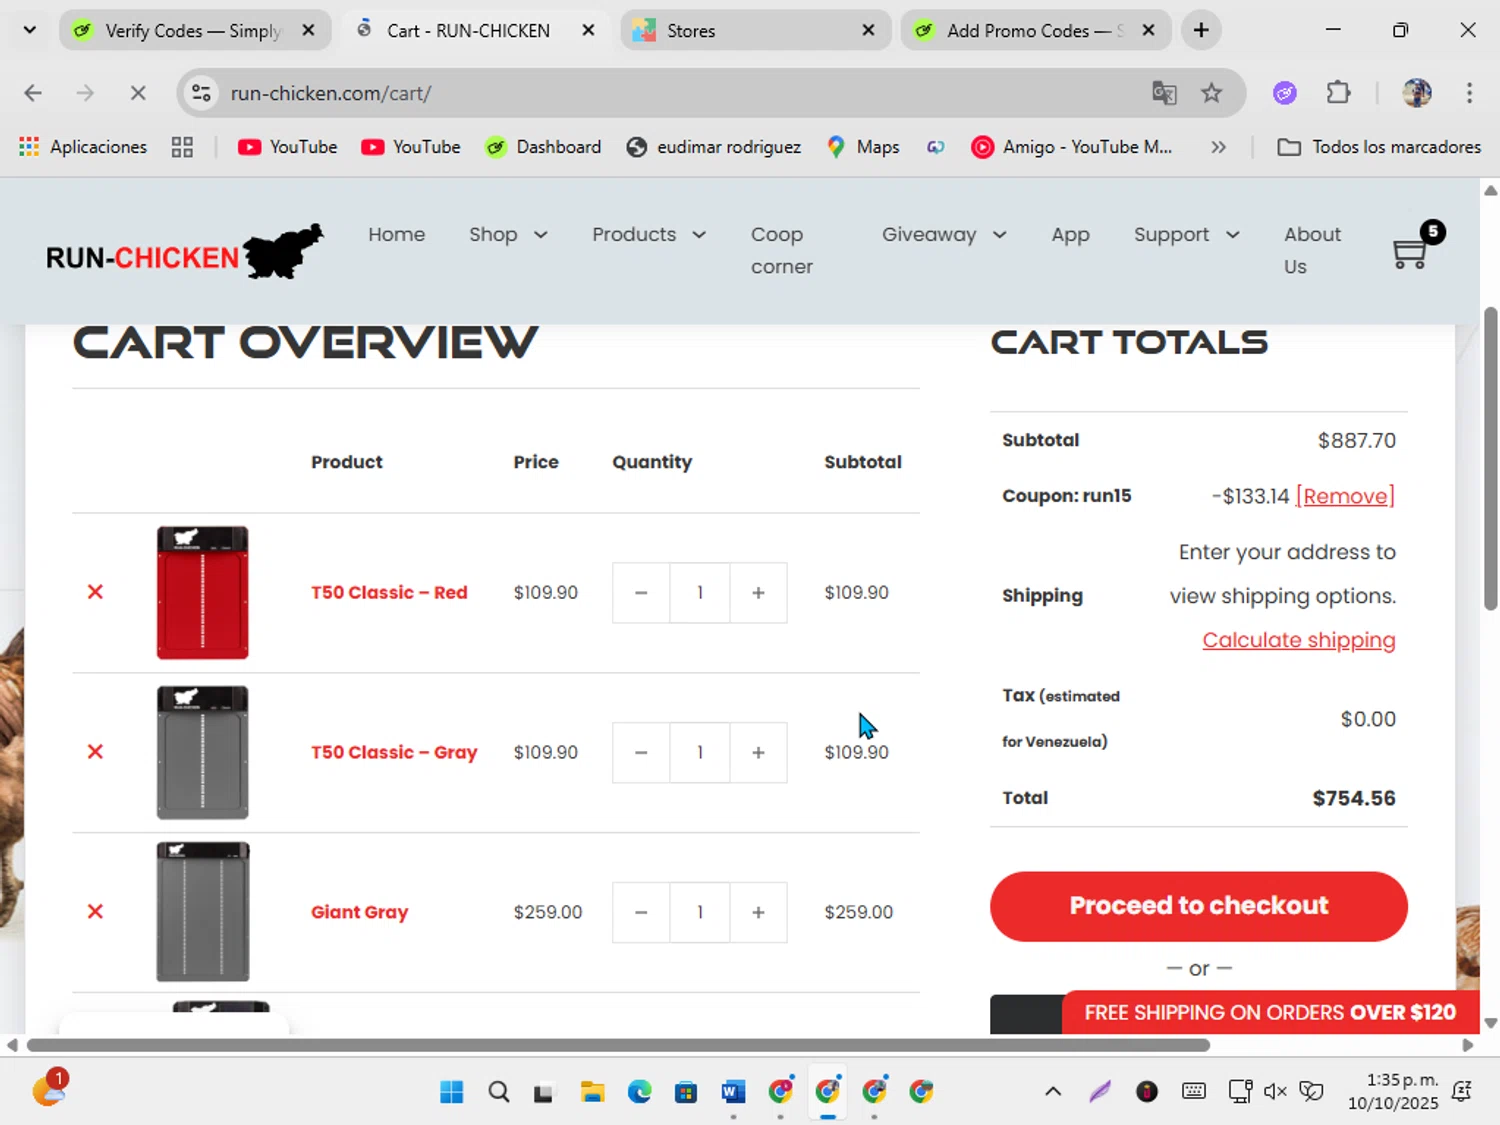The height and width of the screenshot is (1125, 1500).
Task: Stop loading the page
Action: [138, 93]
